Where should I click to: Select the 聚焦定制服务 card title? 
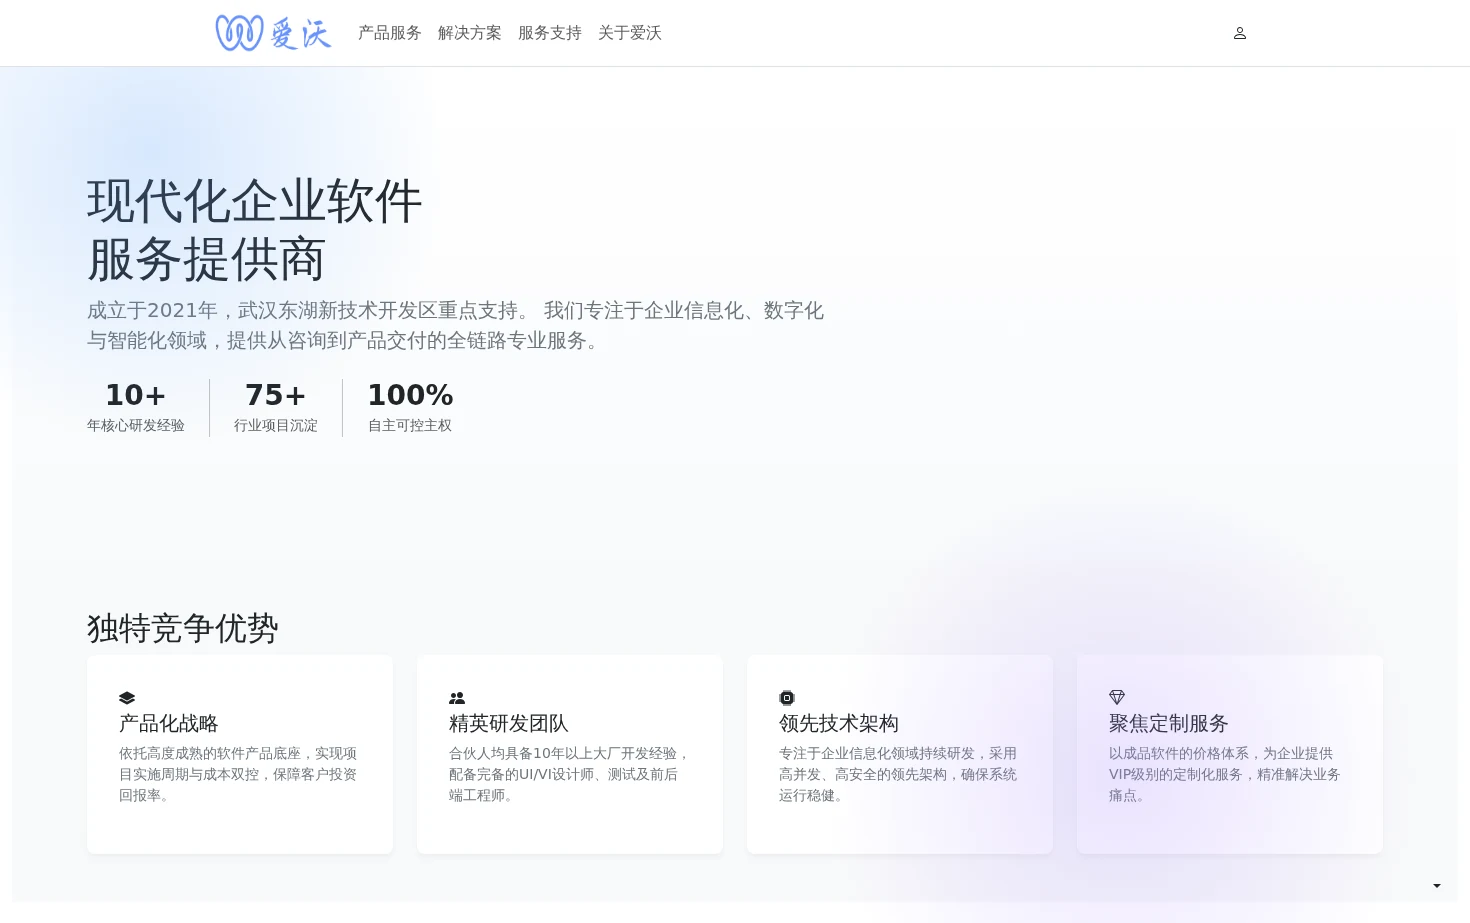[x=1169, y=723]
